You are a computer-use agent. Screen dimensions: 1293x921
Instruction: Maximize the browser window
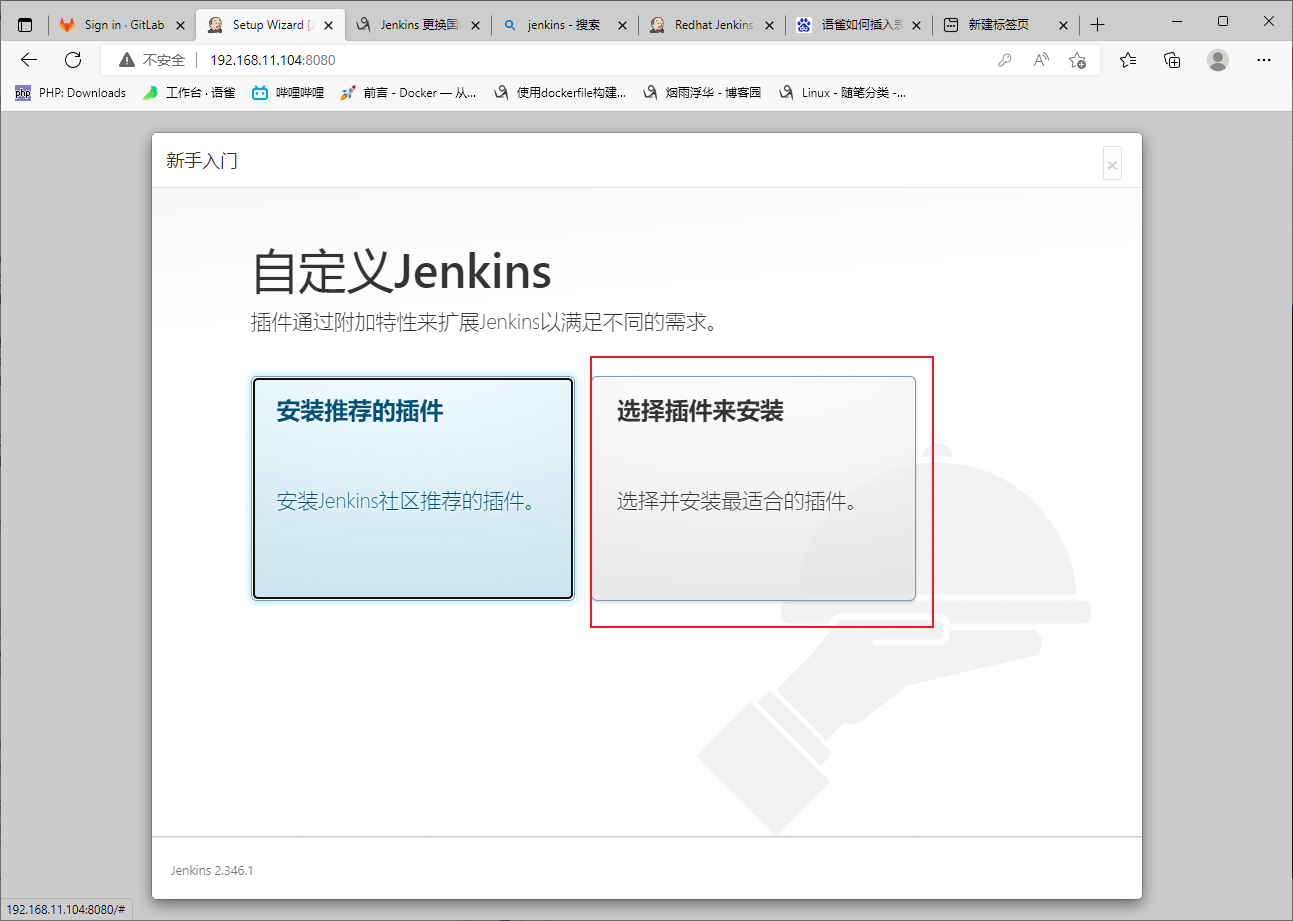coord(1222,21)
